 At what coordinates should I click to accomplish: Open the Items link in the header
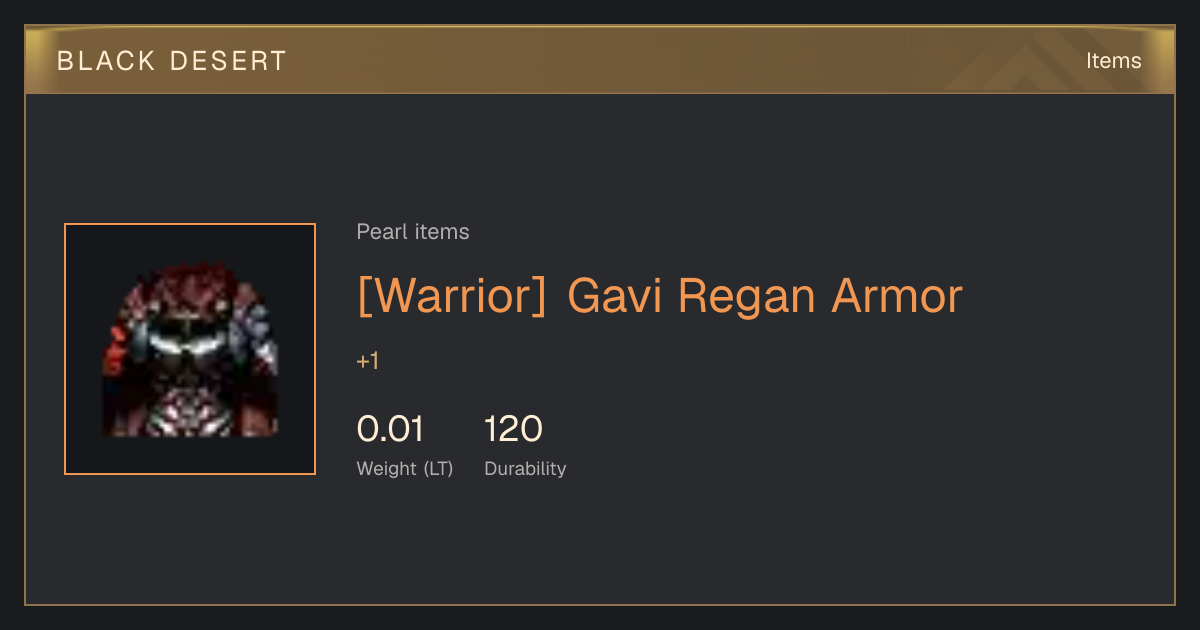coord(1113,61)
